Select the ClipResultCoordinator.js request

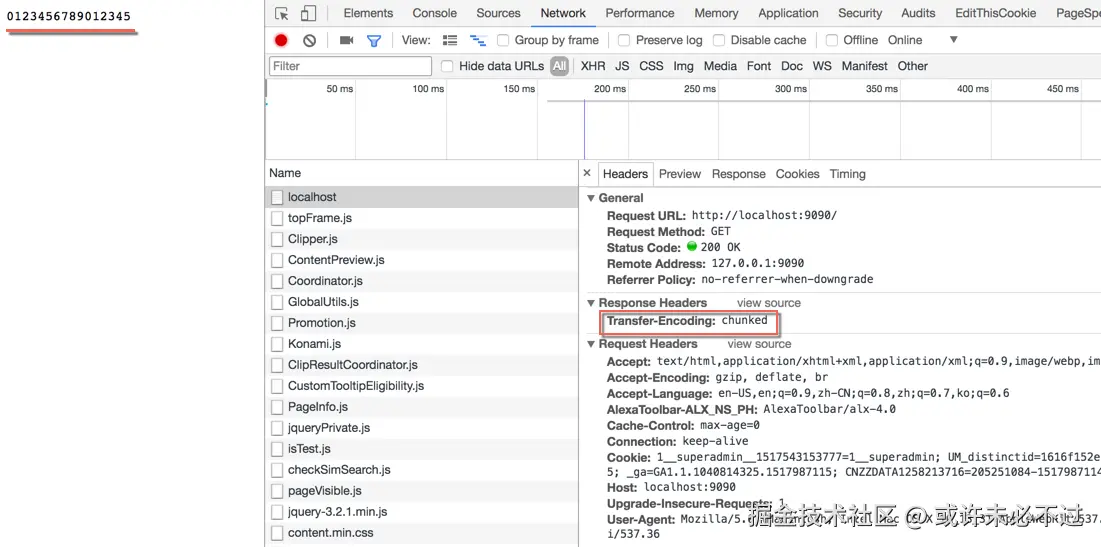tap(421, 365)
